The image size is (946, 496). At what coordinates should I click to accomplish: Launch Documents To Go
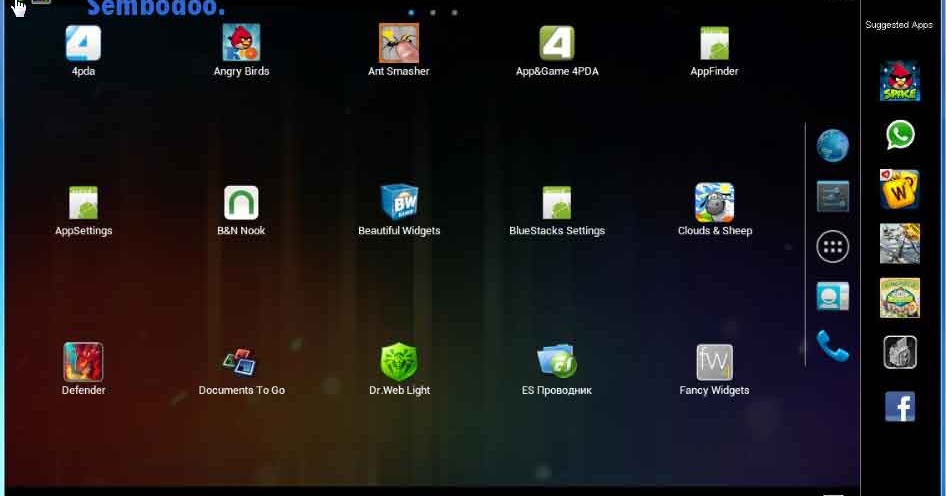tap(240, 362)
